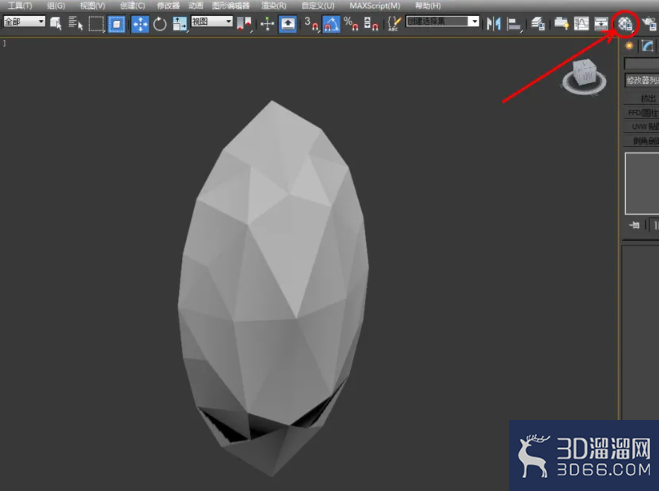The height and width of the screenshot is (491, 659).
Task: Toggle Percent Snap on the toolbar
Action: 351,24
